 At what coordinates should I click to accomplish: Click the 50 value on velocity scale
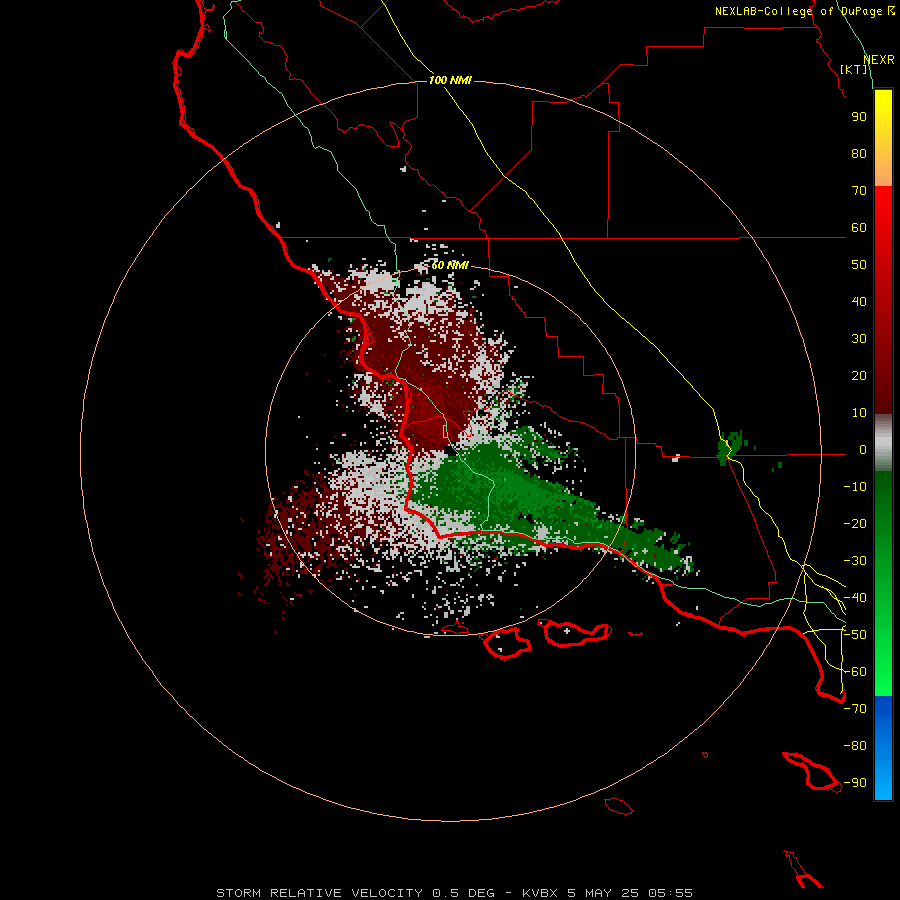(859, 265)
